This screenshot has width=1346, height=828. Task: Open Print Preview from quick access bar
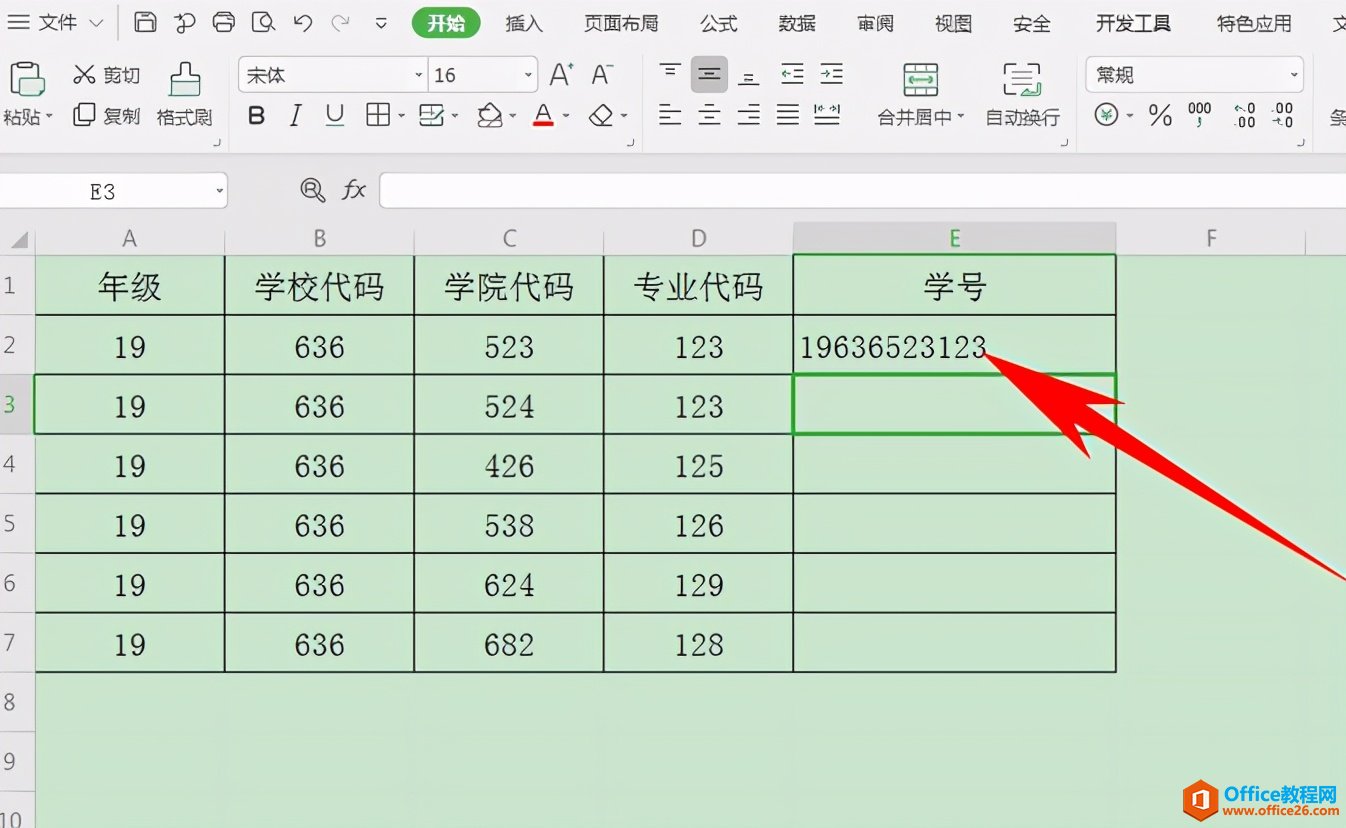(263, 22)
